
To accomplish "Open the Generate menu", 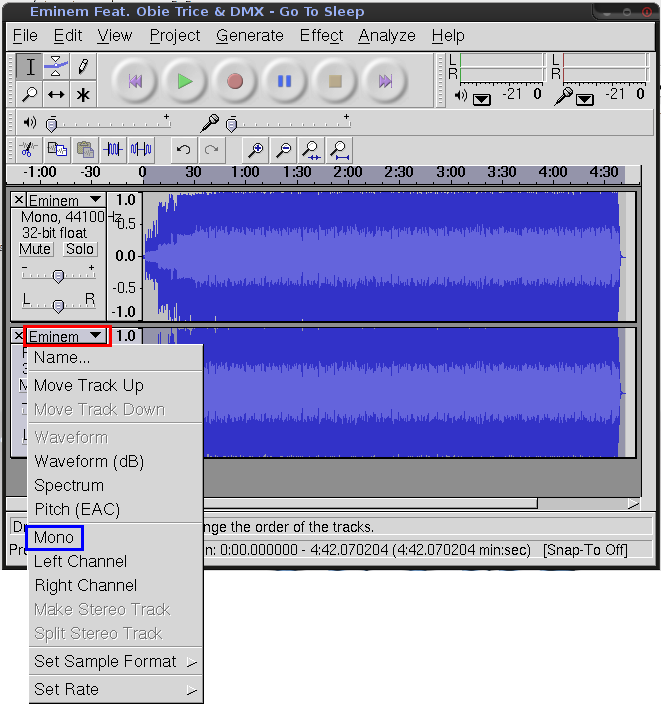I will [x=250, y=35].
